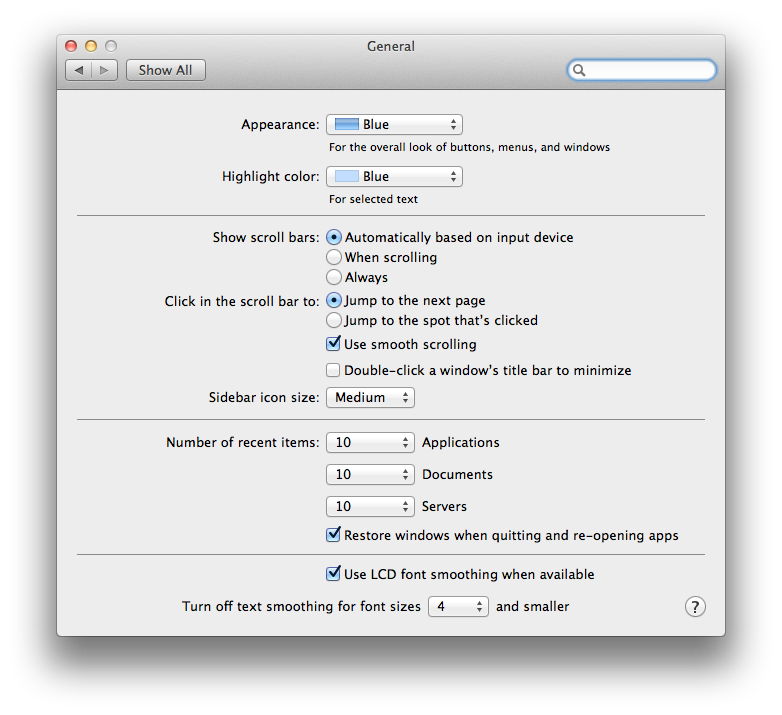This screenshot has width=782, height=715.
Task: Open help with the question mark button
Action: (x=695, y=607)
